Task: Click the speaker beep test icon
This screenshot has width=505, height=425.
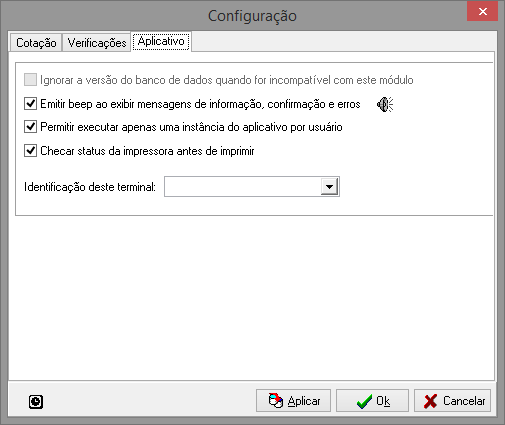Action: pyautogui.click(x=385, y=105)
